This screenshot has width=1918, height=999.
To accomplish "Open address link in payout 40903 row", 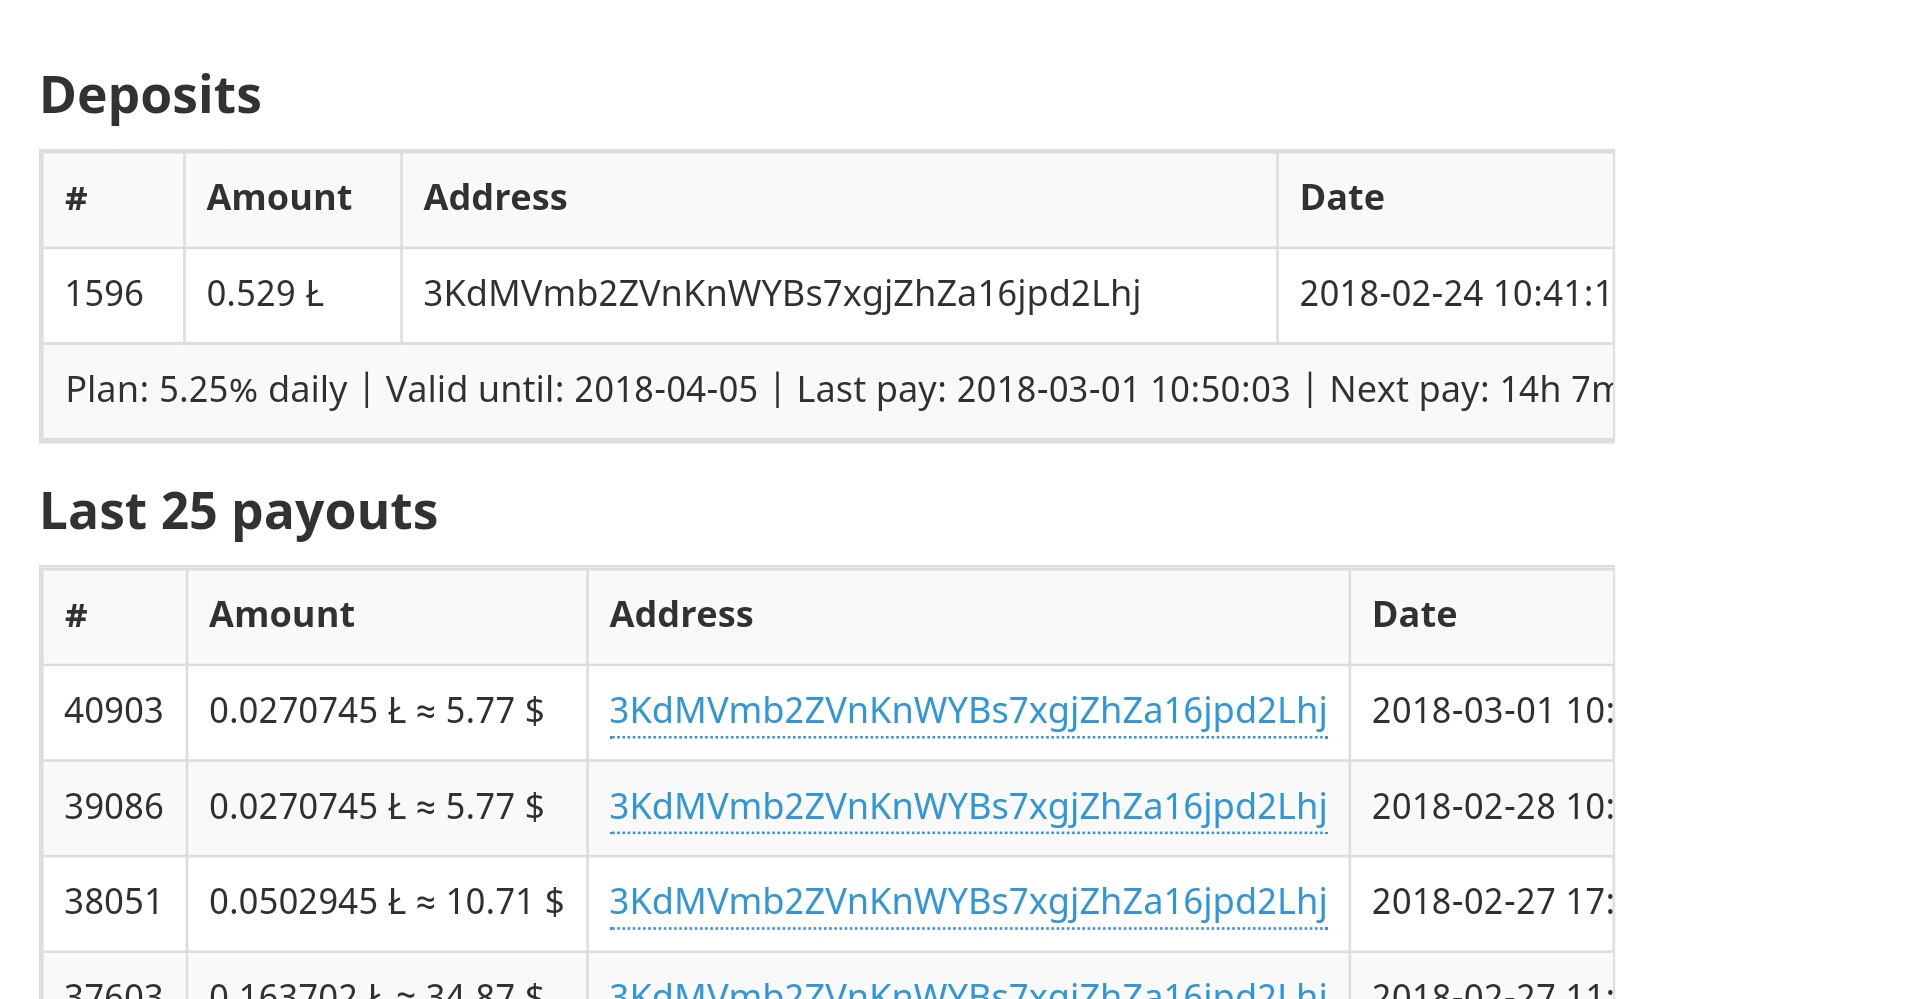I will tap(968, 711).
